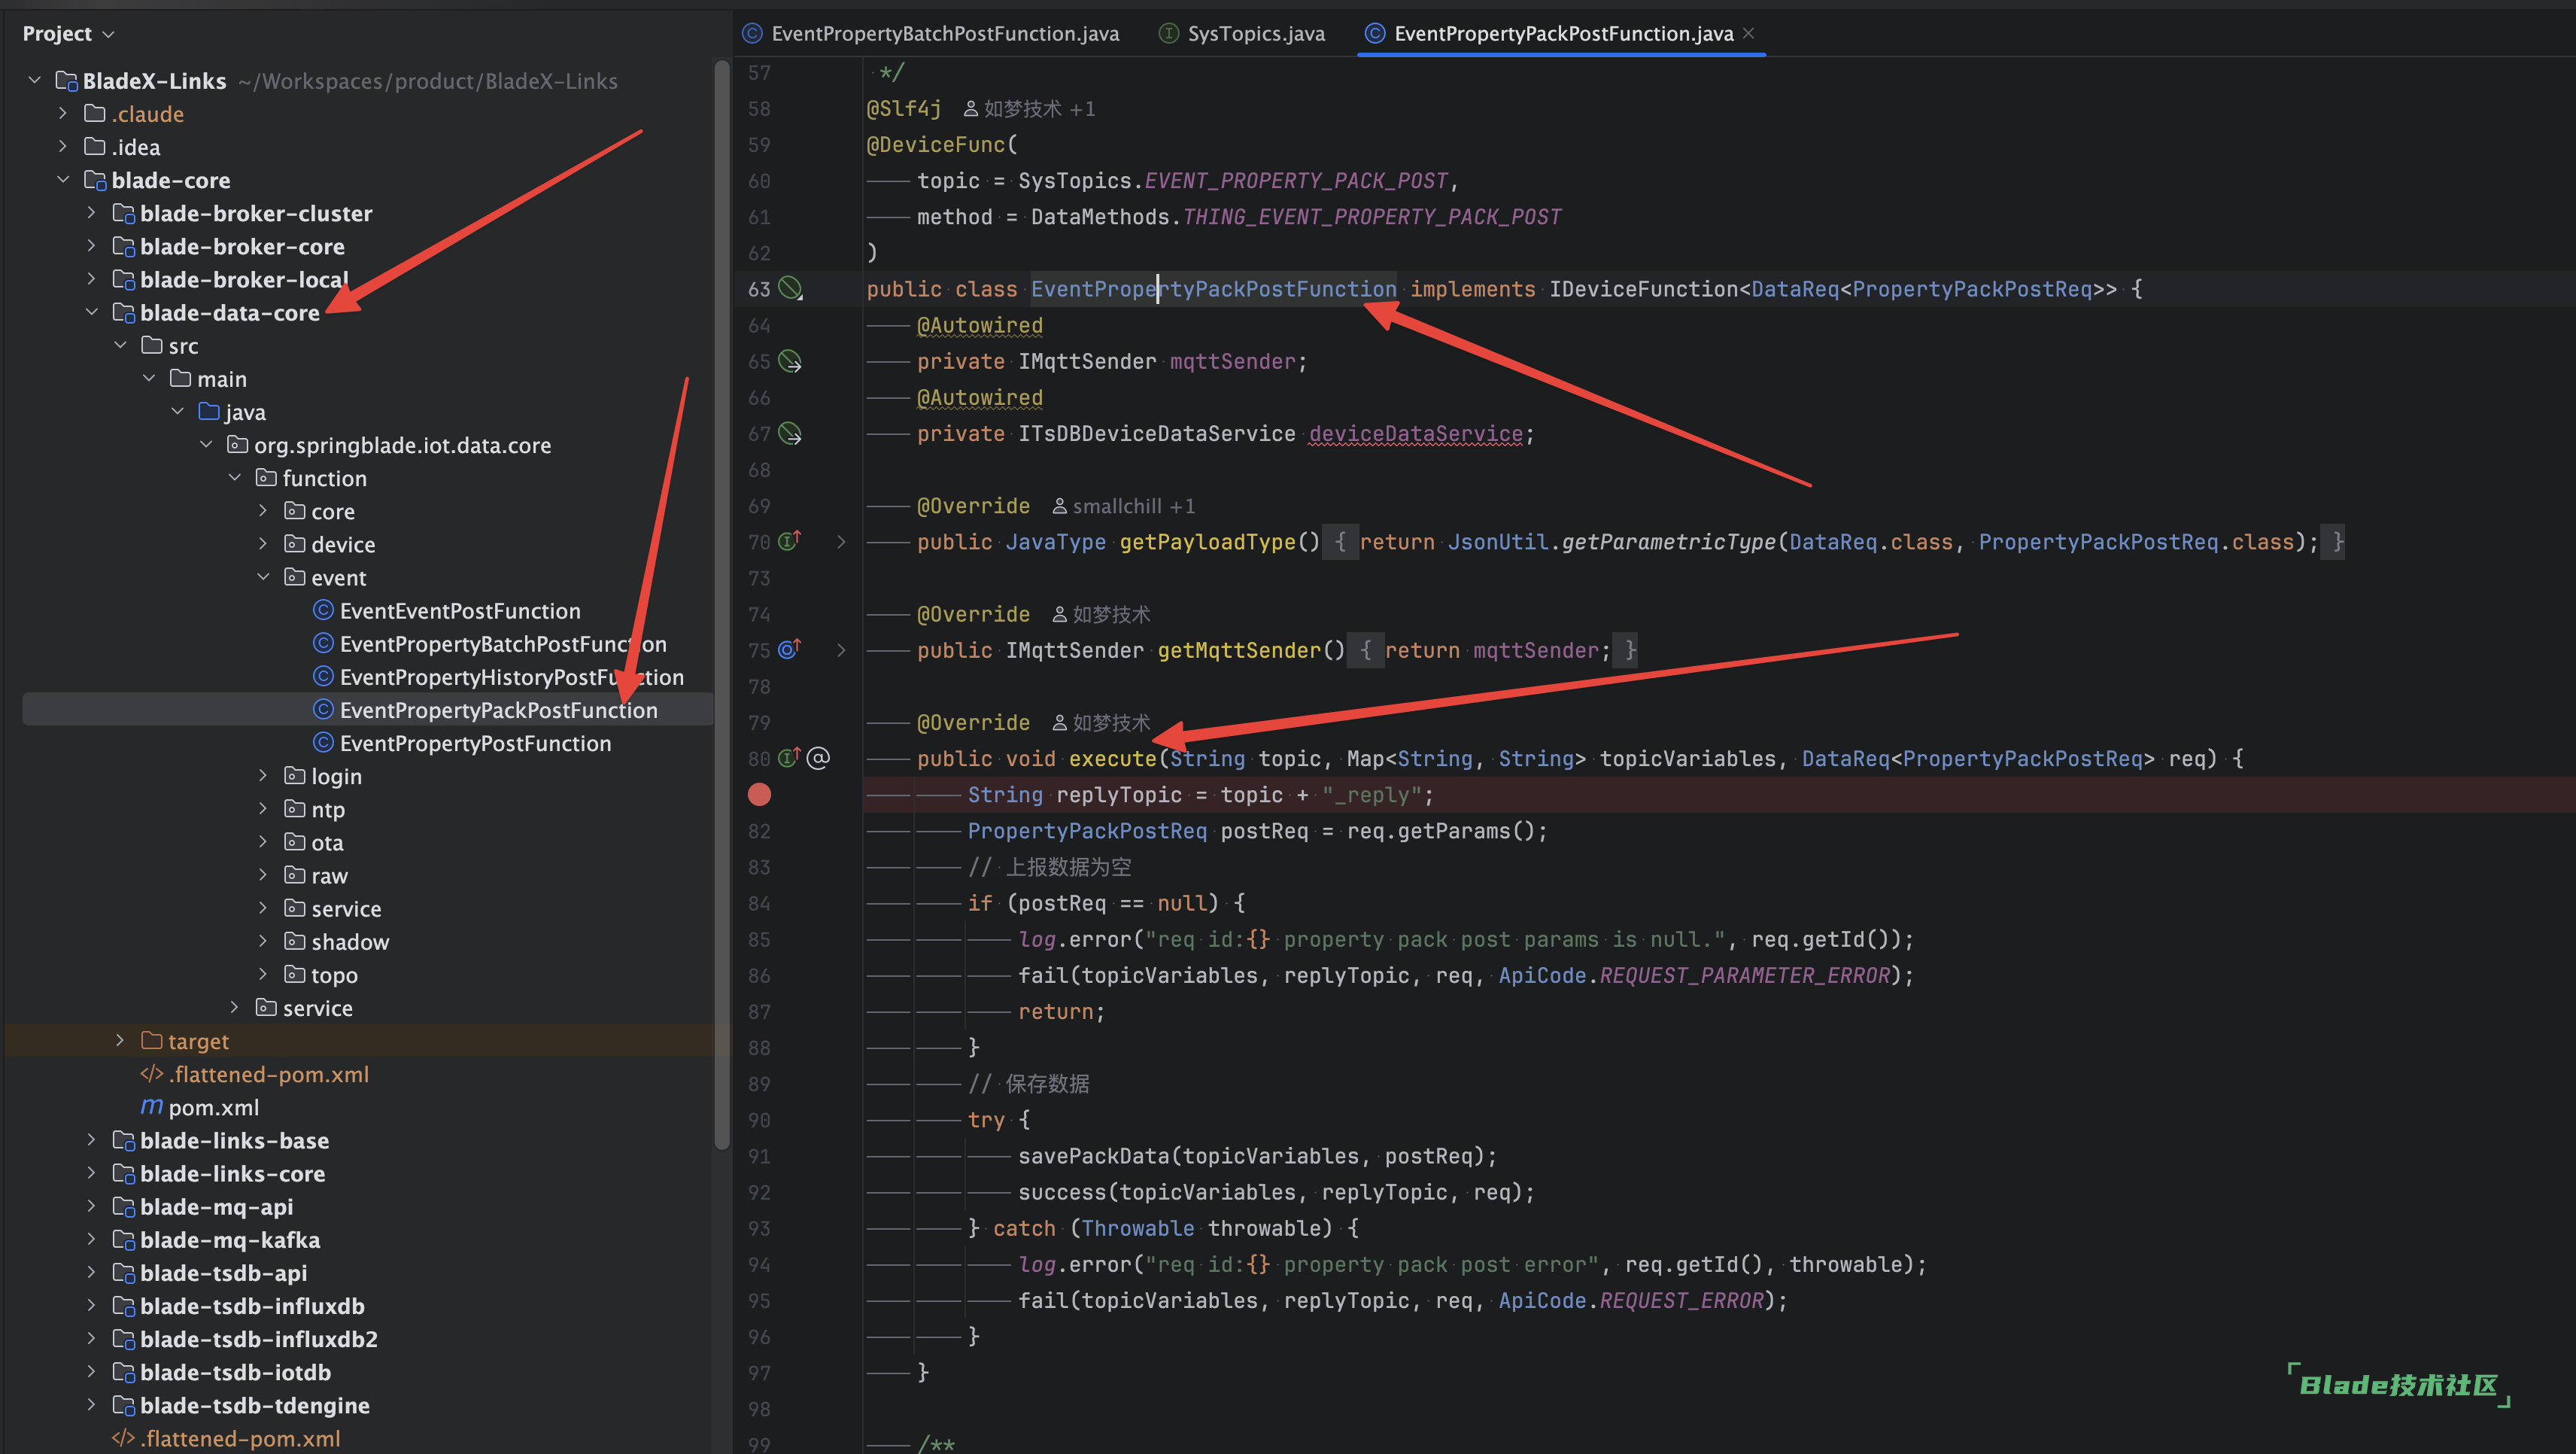Image resolution: width=2576 pixels, height=1454 pixels.
Task: Click the EventPropertyPackPostFunction class name in code
Action: tap(1213, 289)
